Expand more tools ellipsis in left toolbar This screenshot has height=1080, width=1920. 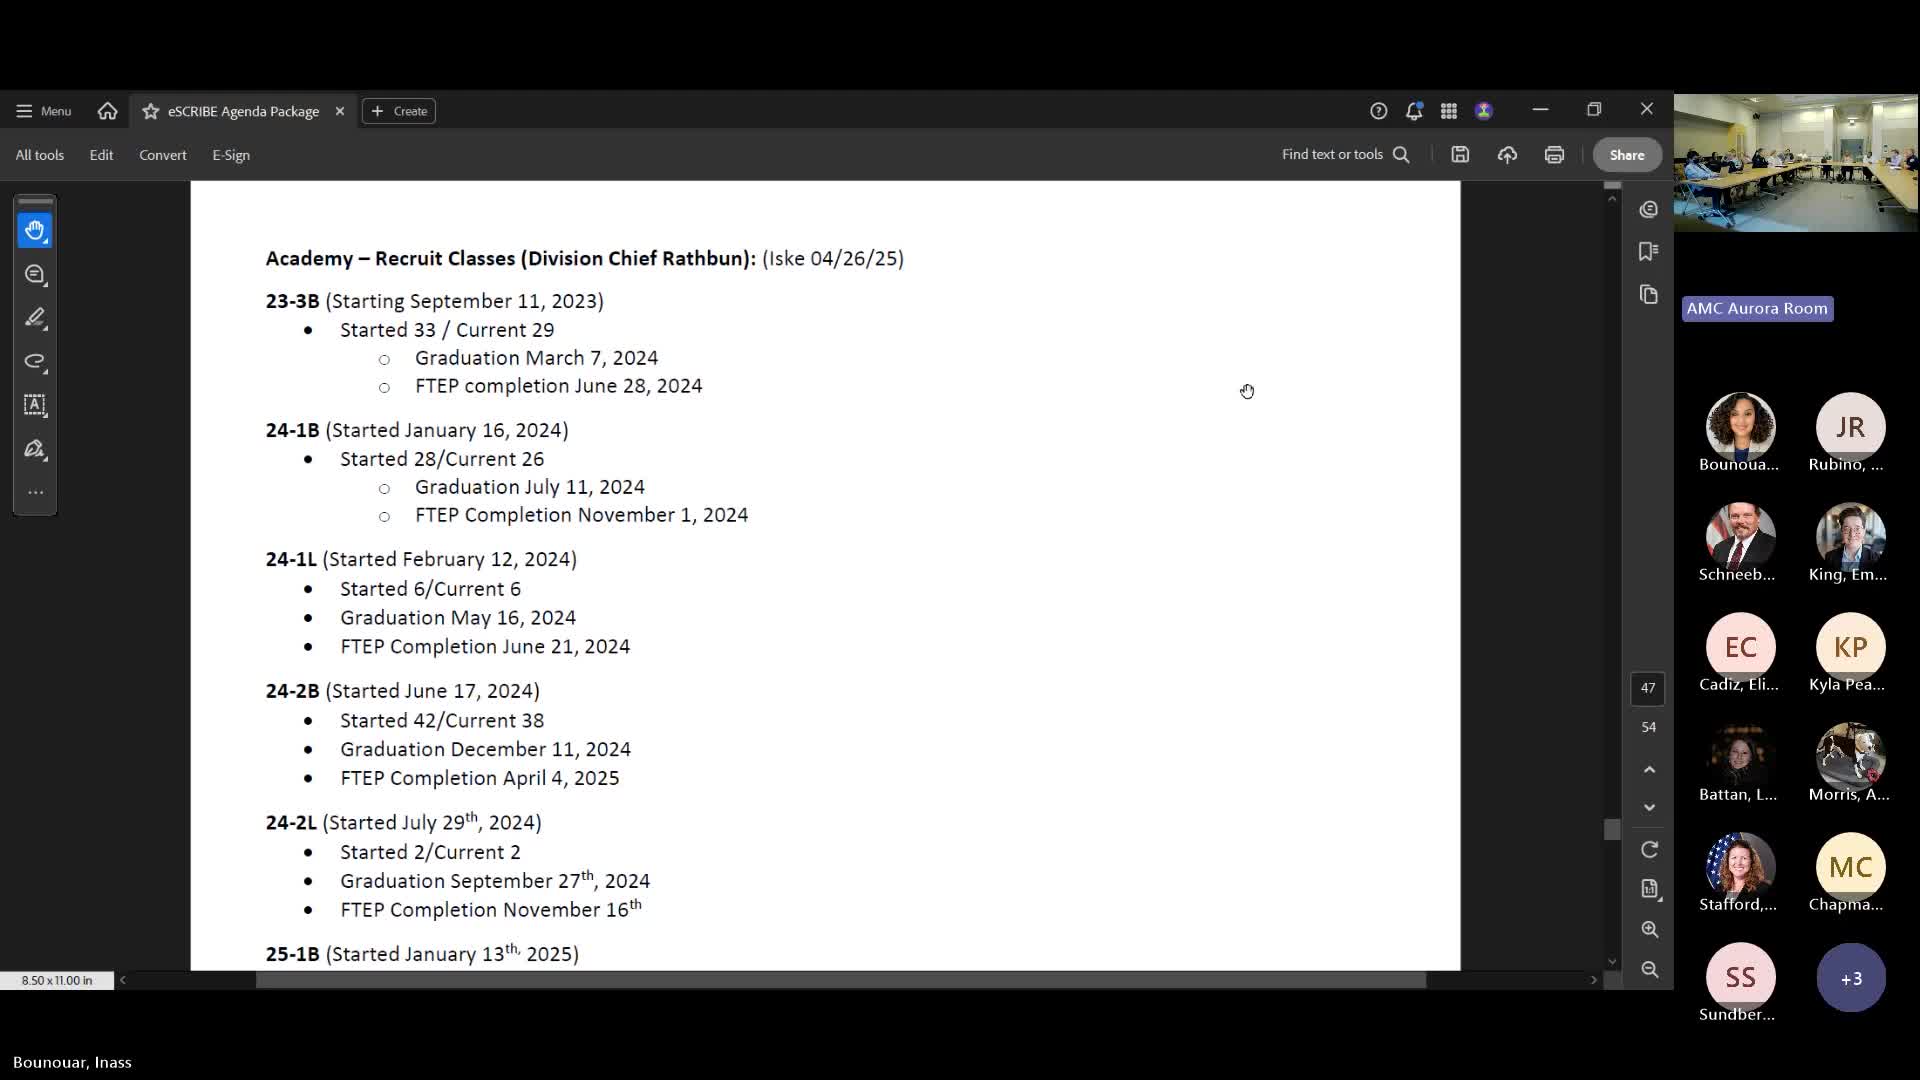[35, 492]
